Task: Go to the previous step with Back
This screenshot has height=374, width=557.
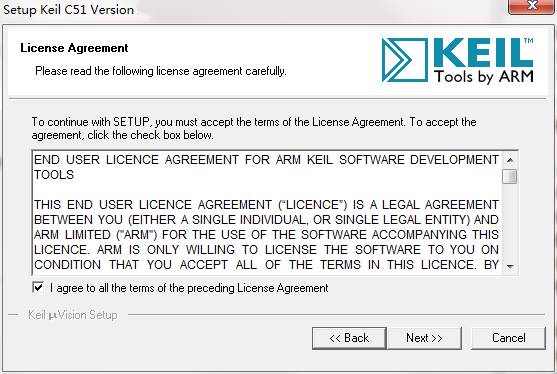Action: click(x=349, y=338)
